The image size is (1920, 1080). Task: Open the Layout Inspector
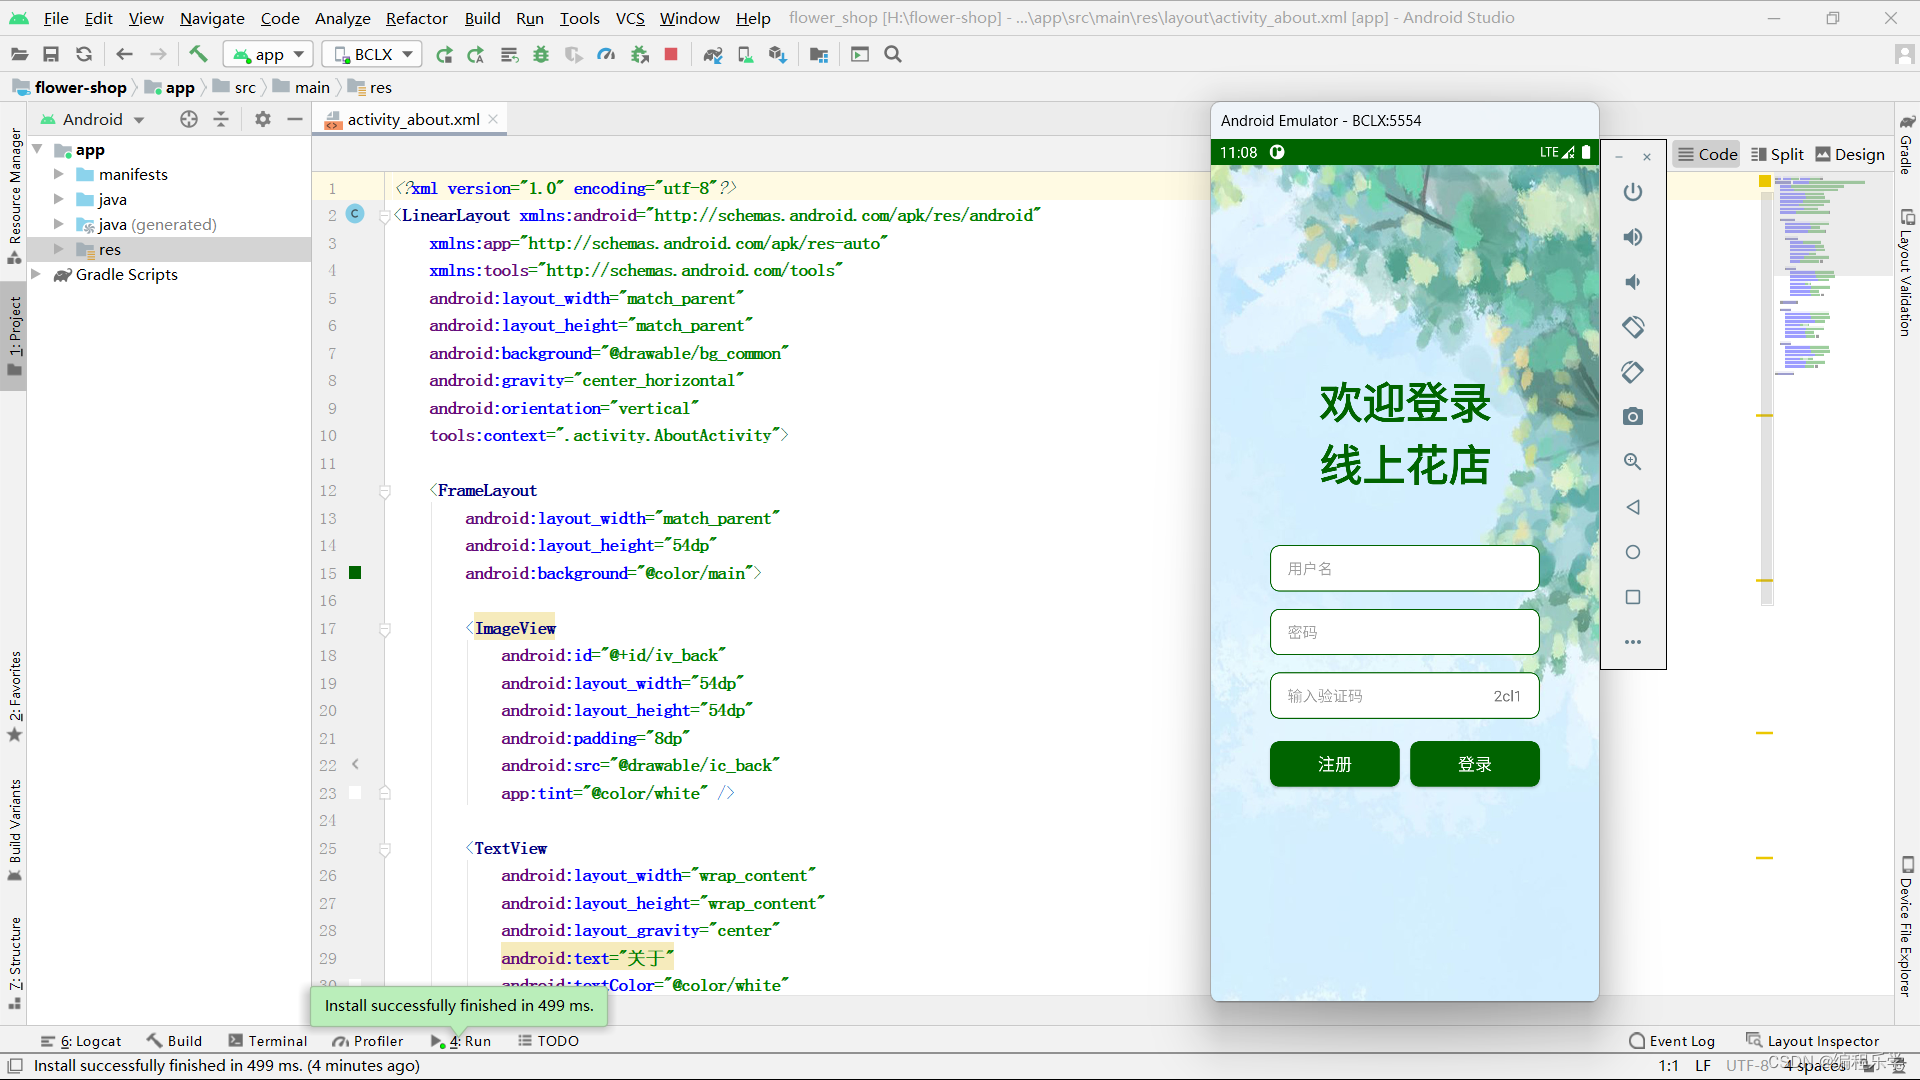[x=1812, y=1041]
